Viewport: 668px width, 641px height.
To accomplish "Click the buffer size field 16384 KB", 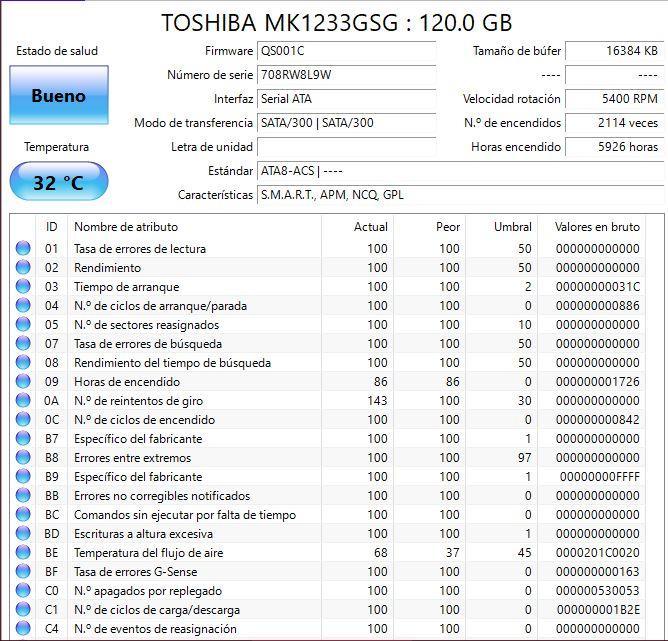I will coord(614,51).
